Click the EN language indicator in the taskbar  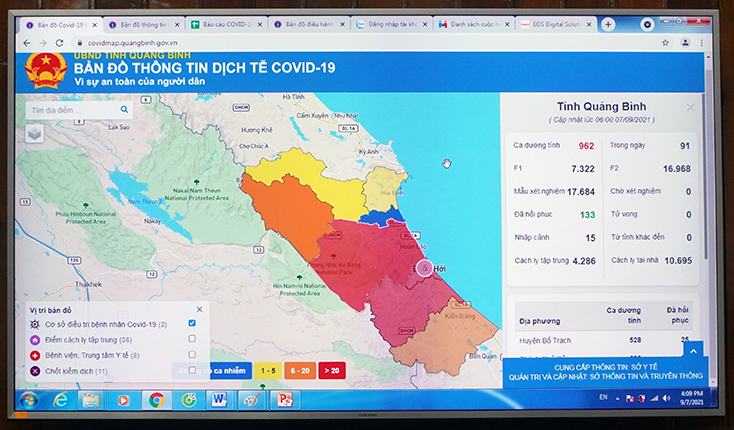(x=604, y=397)
